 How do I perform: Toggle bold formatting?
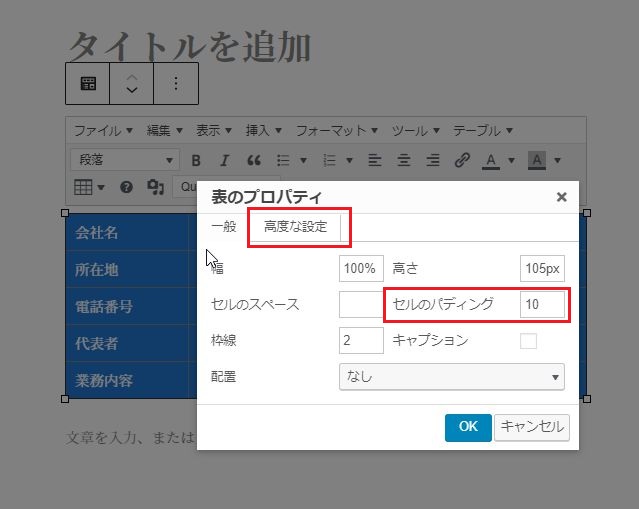tap(196, 161)
